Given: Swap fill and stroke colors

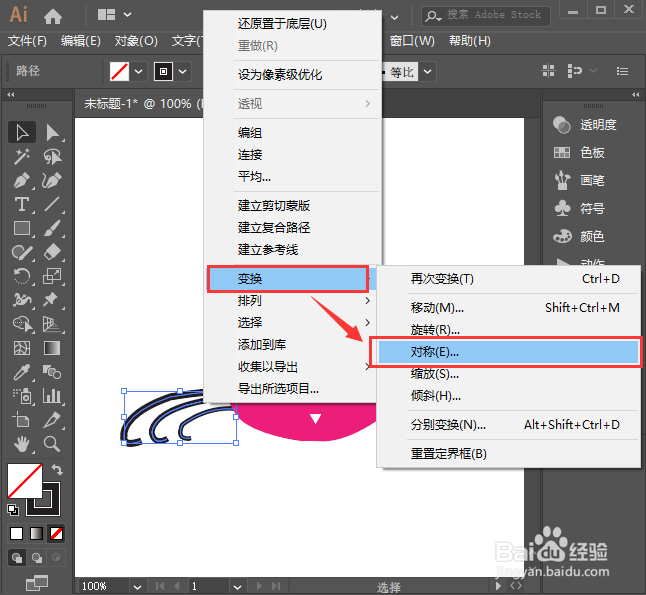Looking at the screenshot, I should [57, 469].
